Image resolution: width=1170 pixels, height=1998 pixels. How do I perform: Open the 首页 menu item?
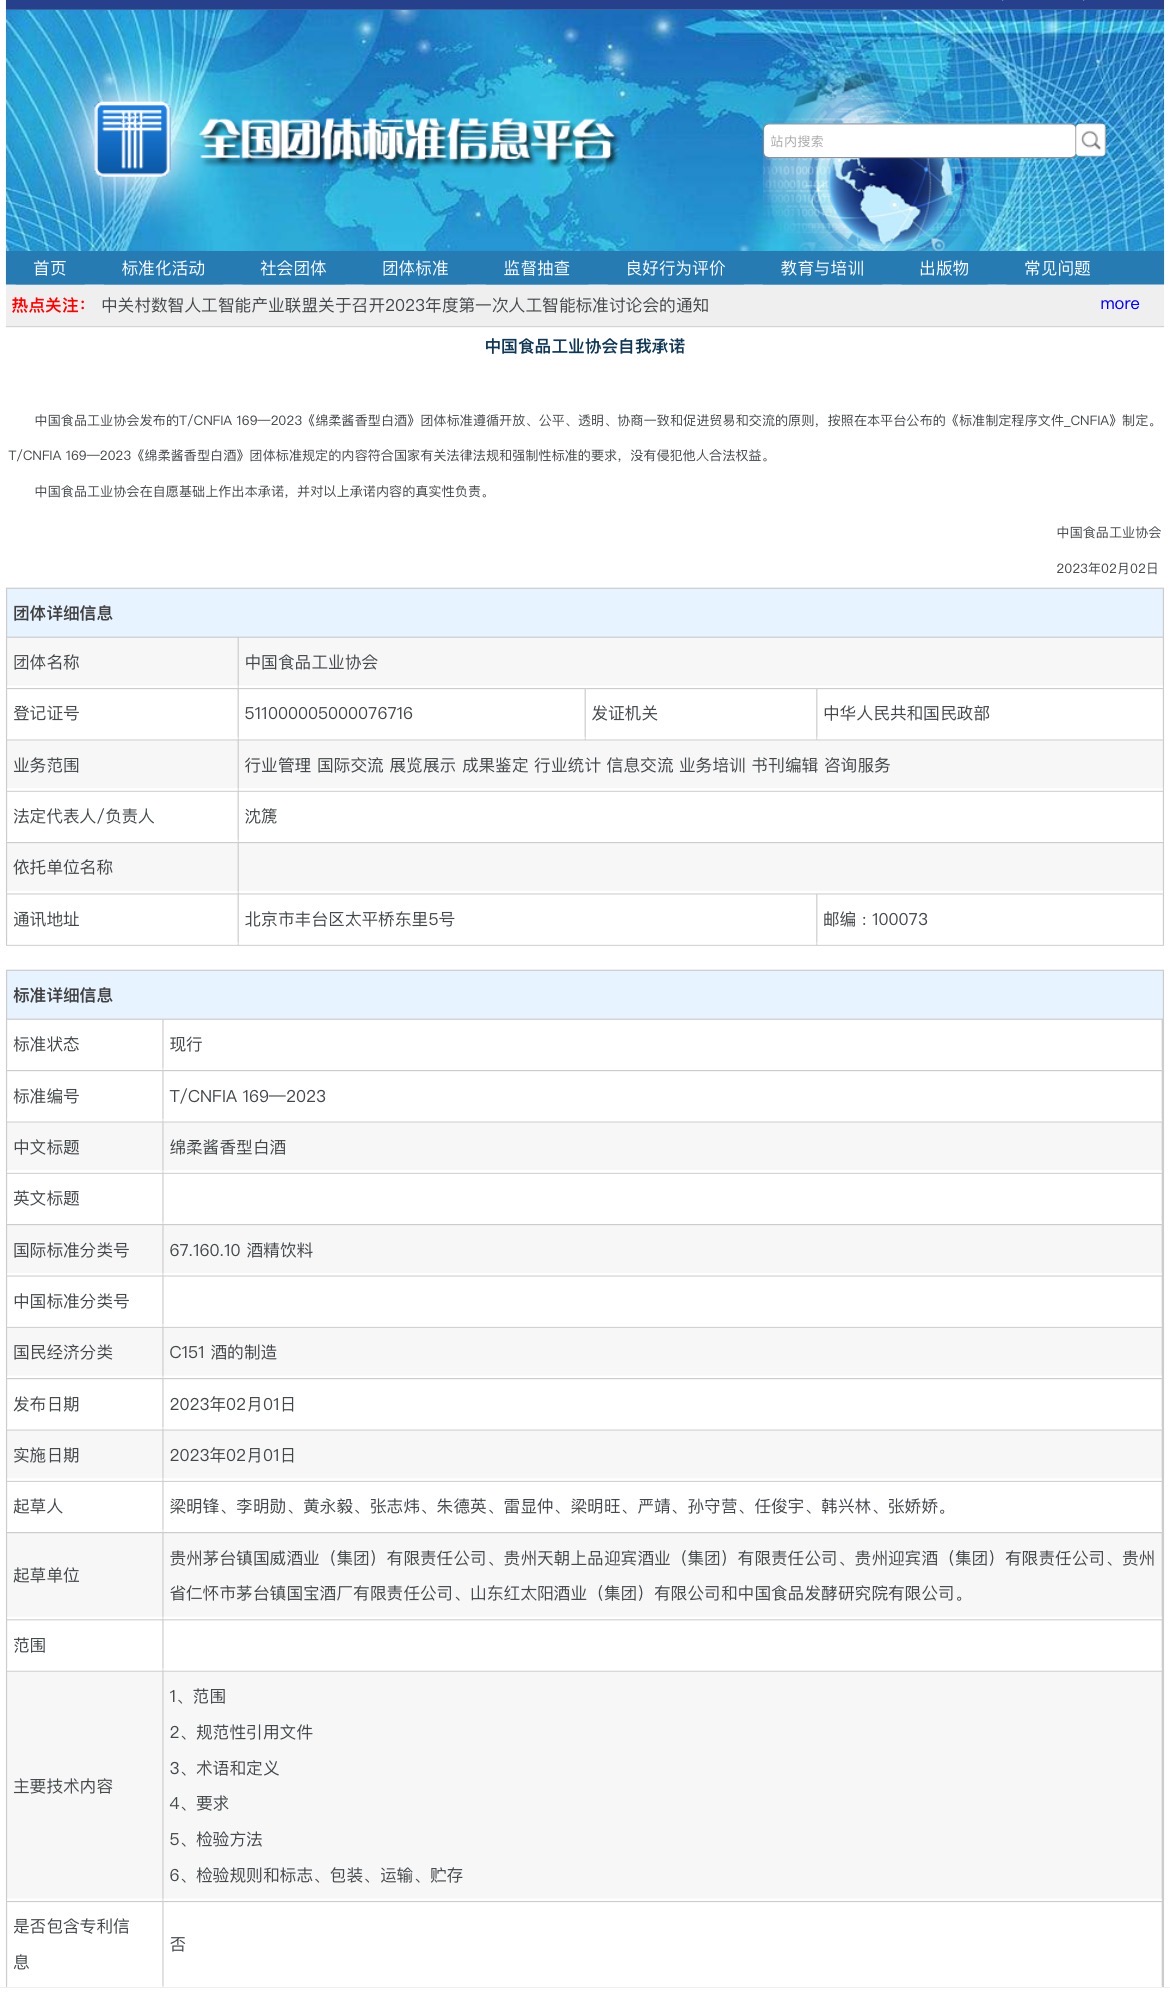click(50, 268)
